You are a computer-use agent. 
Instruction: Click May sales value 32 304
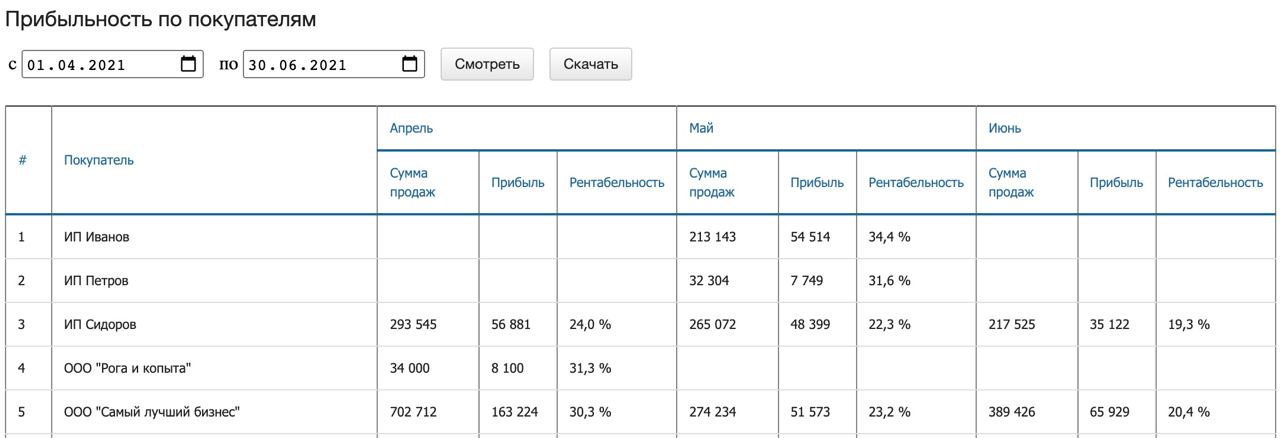pyautogui.click(x=709, y=281)
